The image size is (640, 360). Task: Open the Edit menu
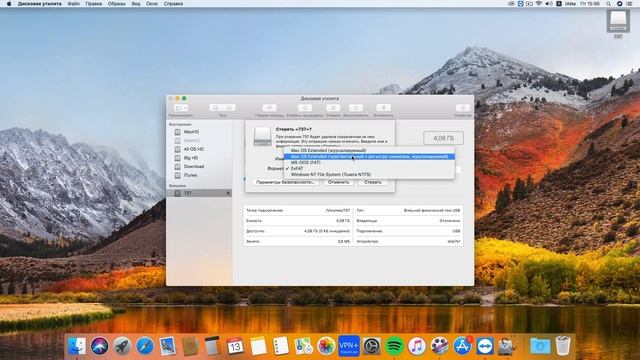(93, 4)
